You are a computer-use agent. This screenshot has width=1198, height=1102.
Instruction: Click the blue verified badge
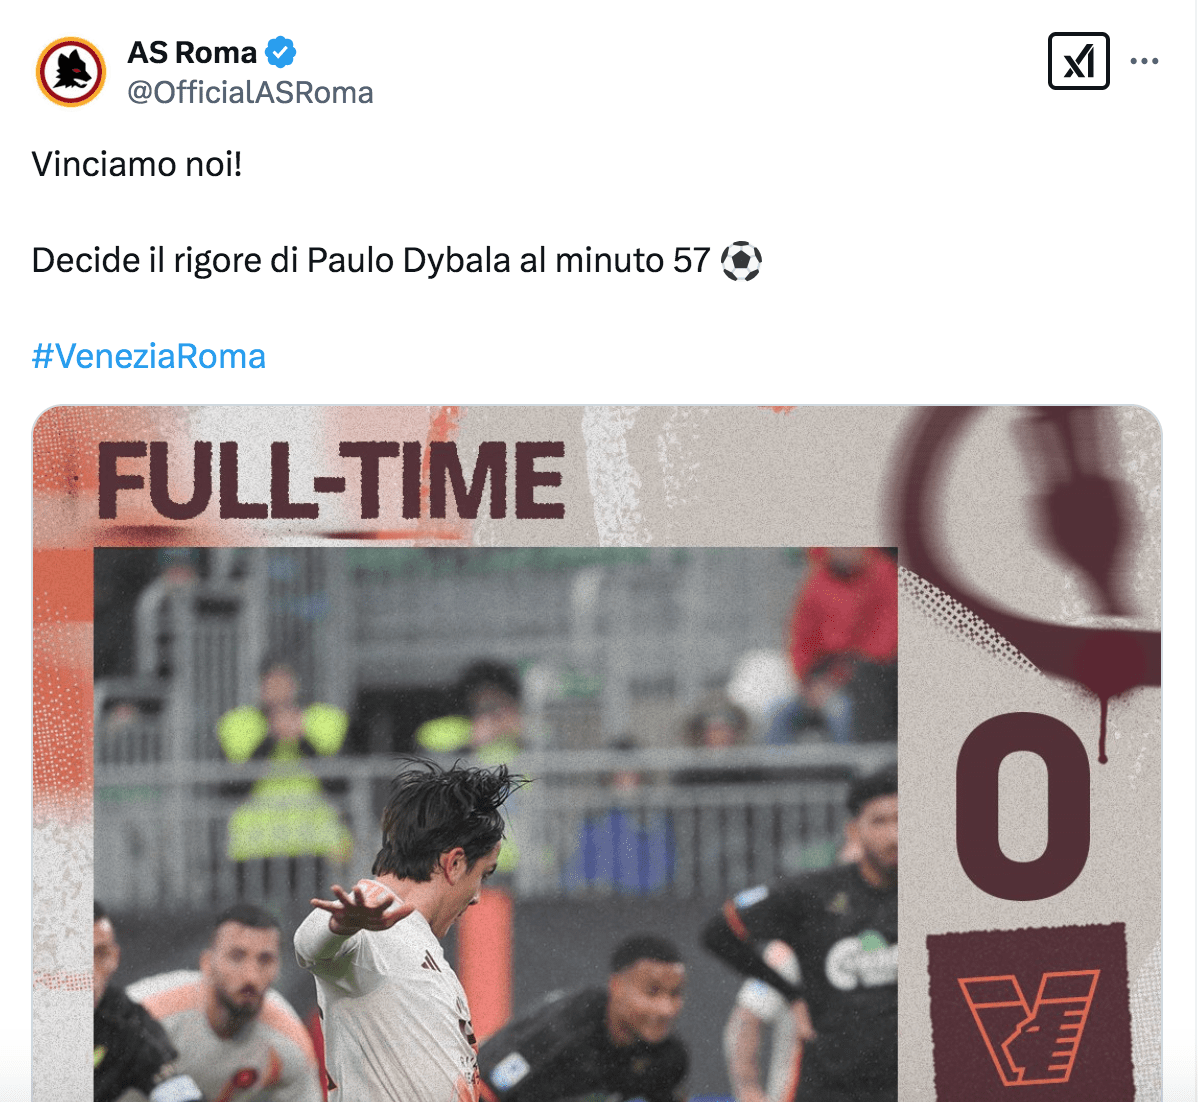coord(280,52)
